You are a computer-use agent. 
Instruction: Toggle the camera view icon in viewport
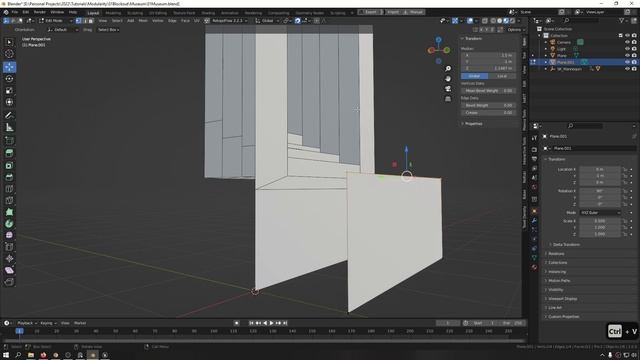pos(448,89)
